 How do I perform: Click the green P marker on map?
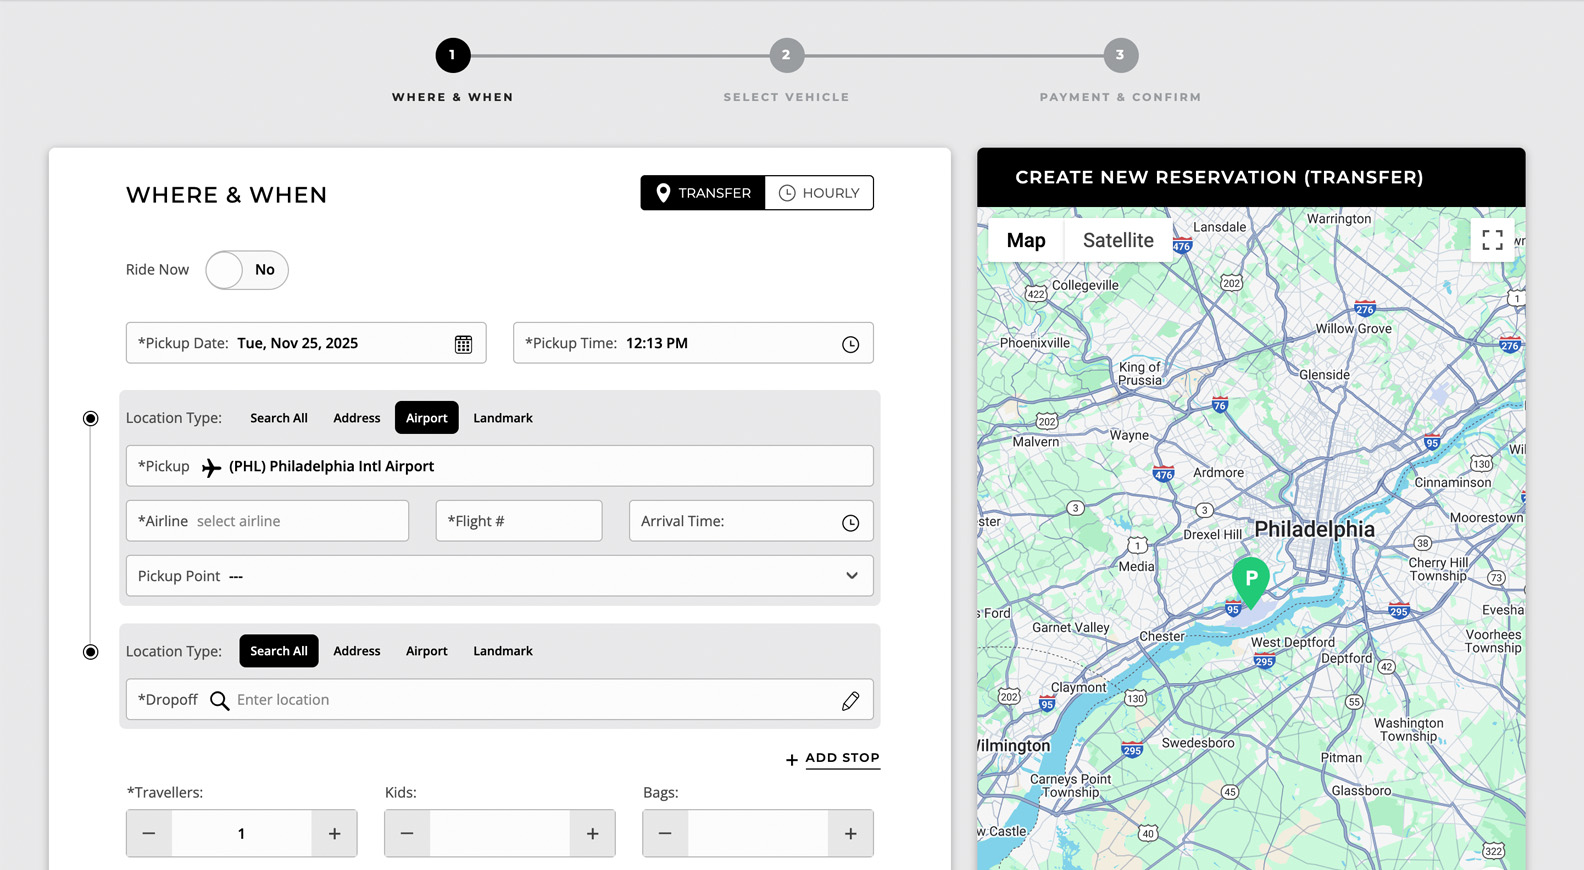coord(1251,581)
